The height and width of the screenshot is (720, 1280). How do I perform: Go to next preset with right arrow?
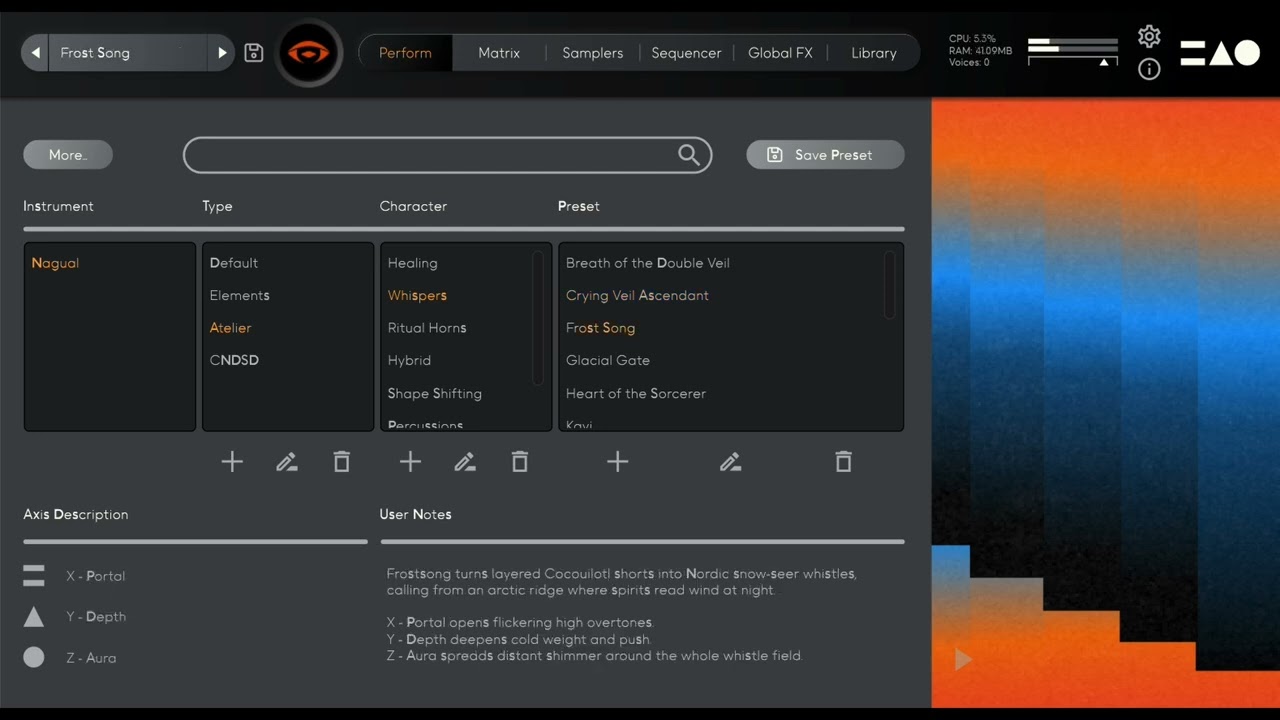(x=222, y=53)
